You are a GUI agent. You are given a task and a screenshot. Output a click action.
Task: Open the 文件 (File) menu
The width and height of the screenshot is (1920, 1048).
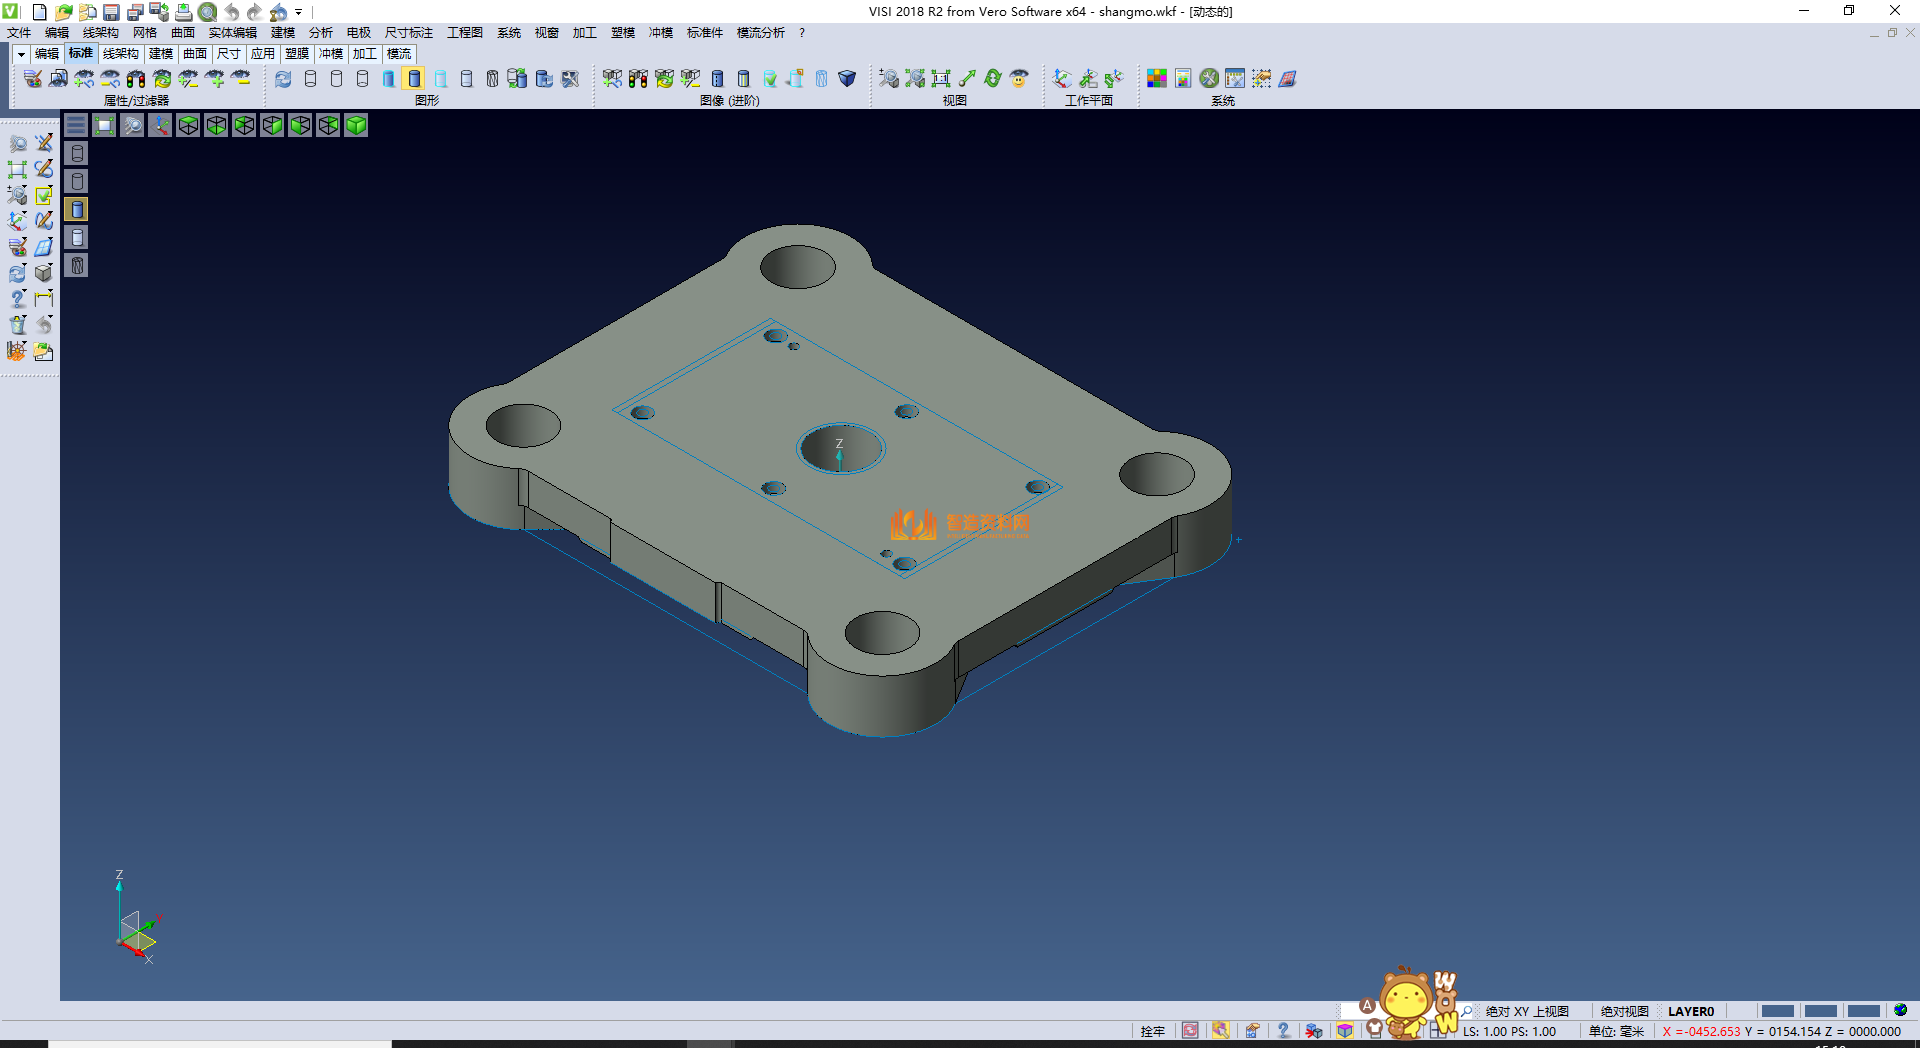19,33
